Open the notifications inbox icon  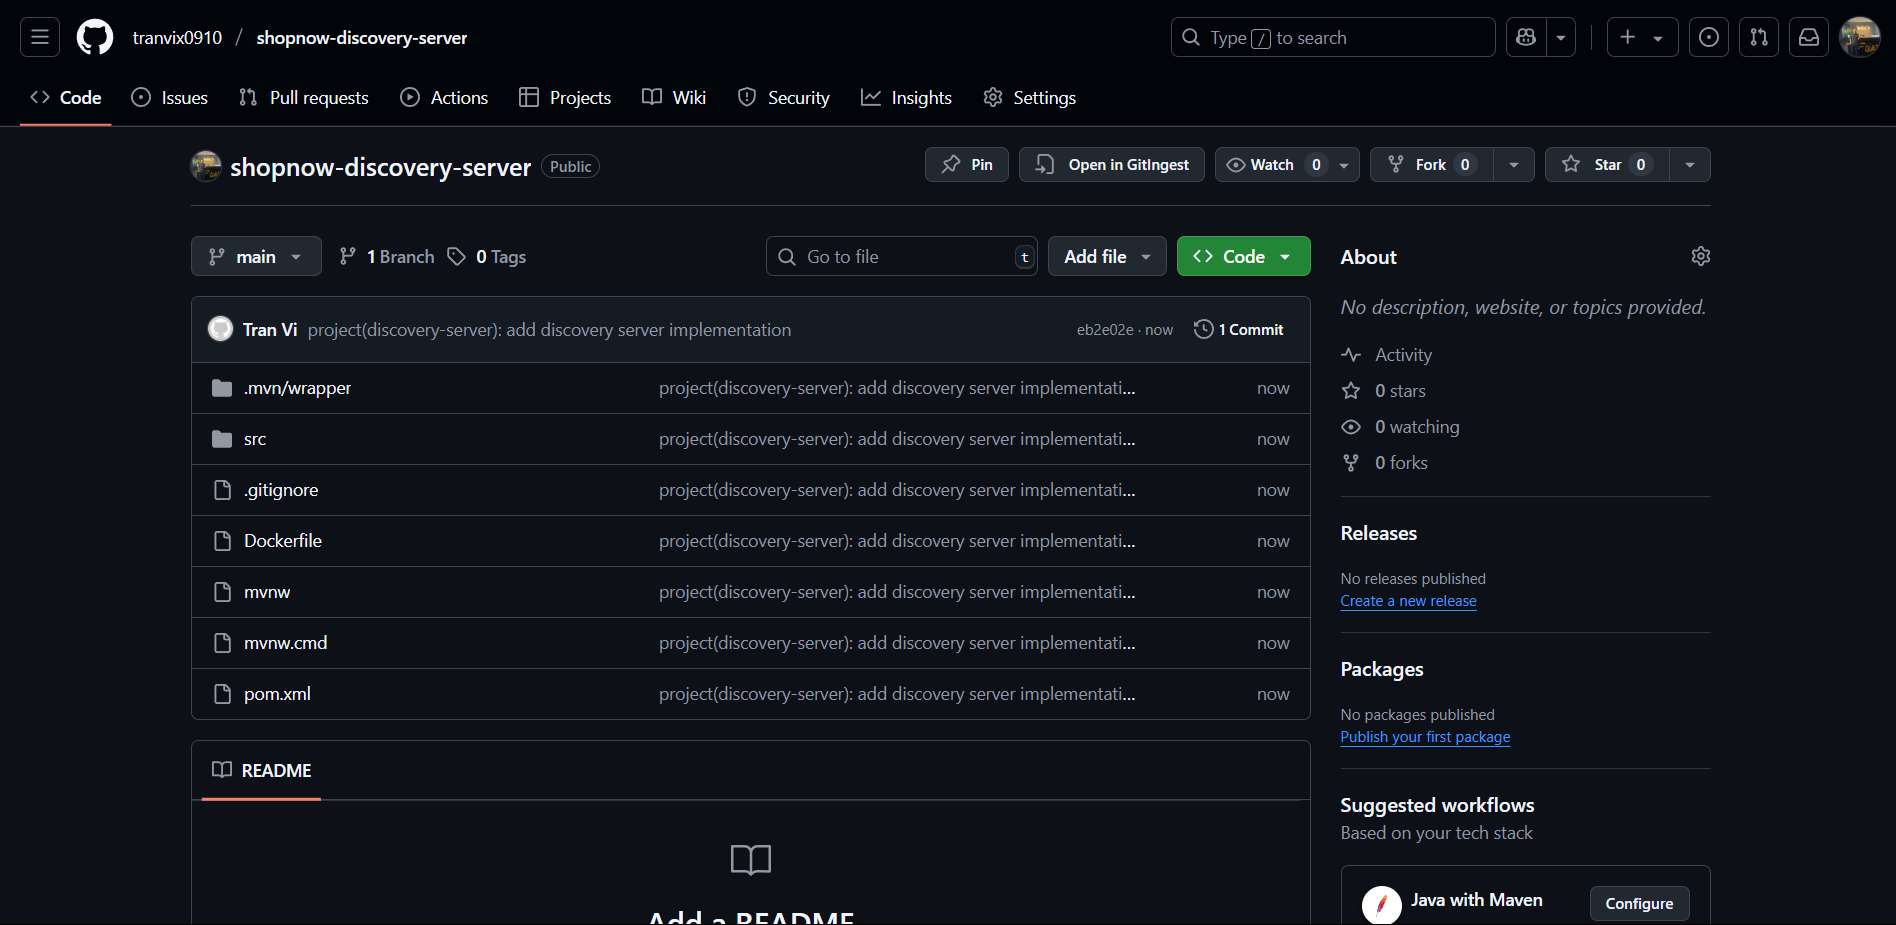pyautogui.click(x=1808, y=37)
